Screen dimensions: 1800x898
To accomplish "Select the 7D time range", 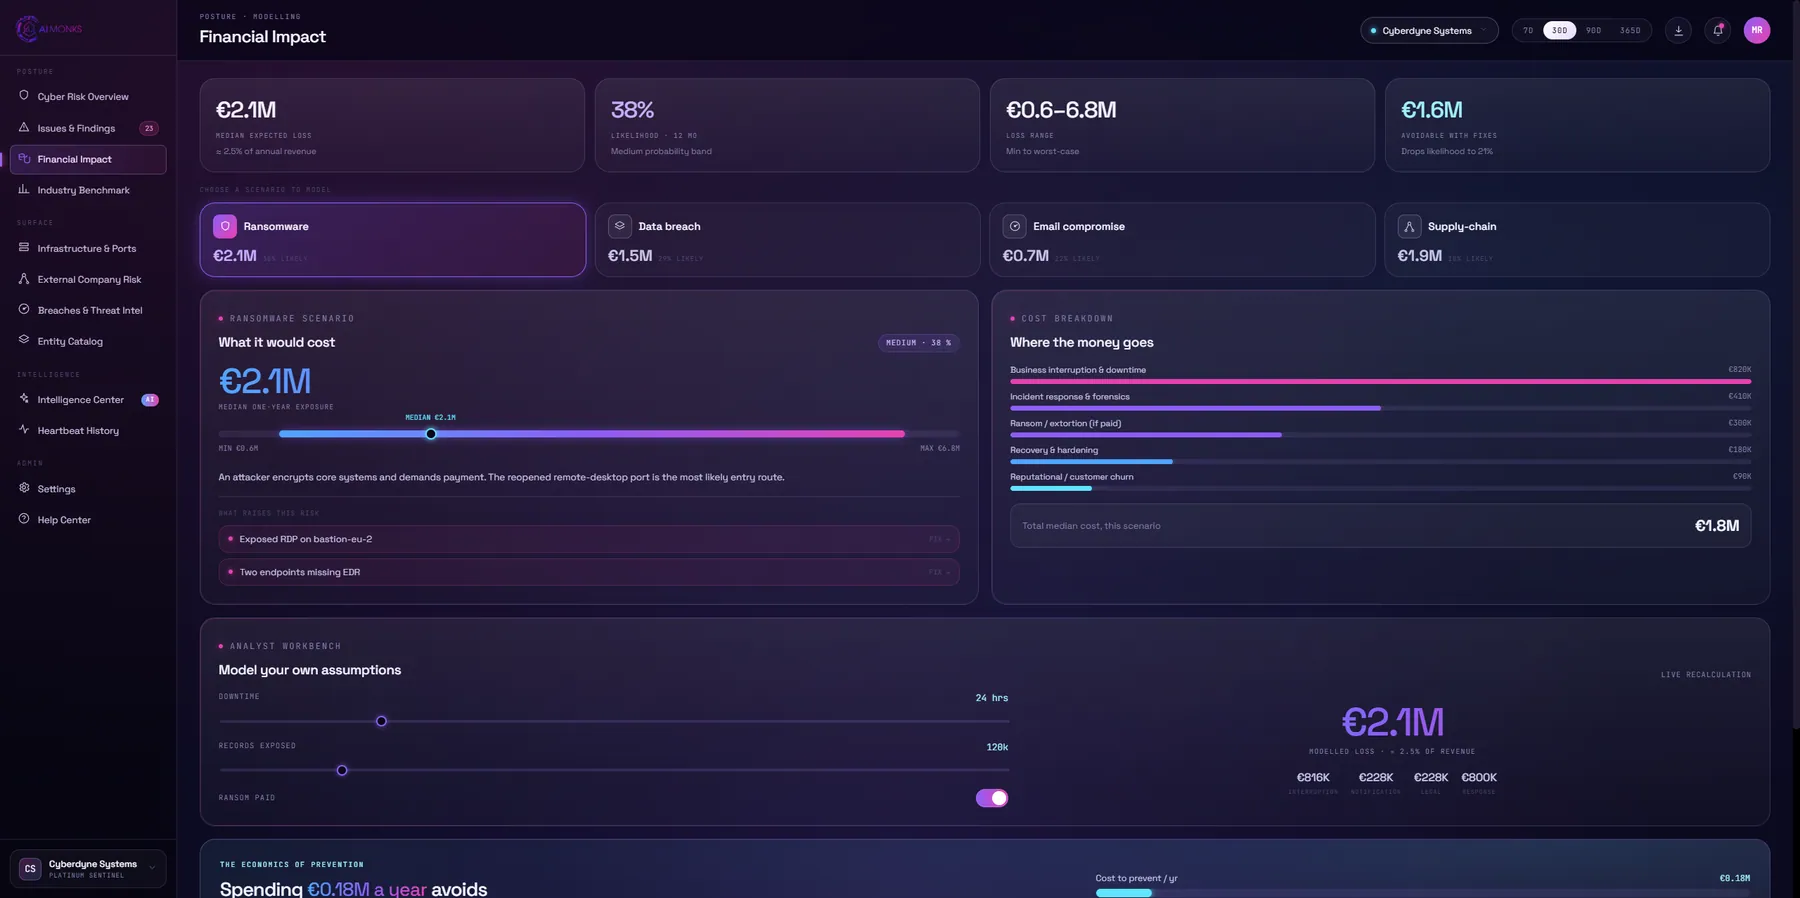I will [1528, 30].
